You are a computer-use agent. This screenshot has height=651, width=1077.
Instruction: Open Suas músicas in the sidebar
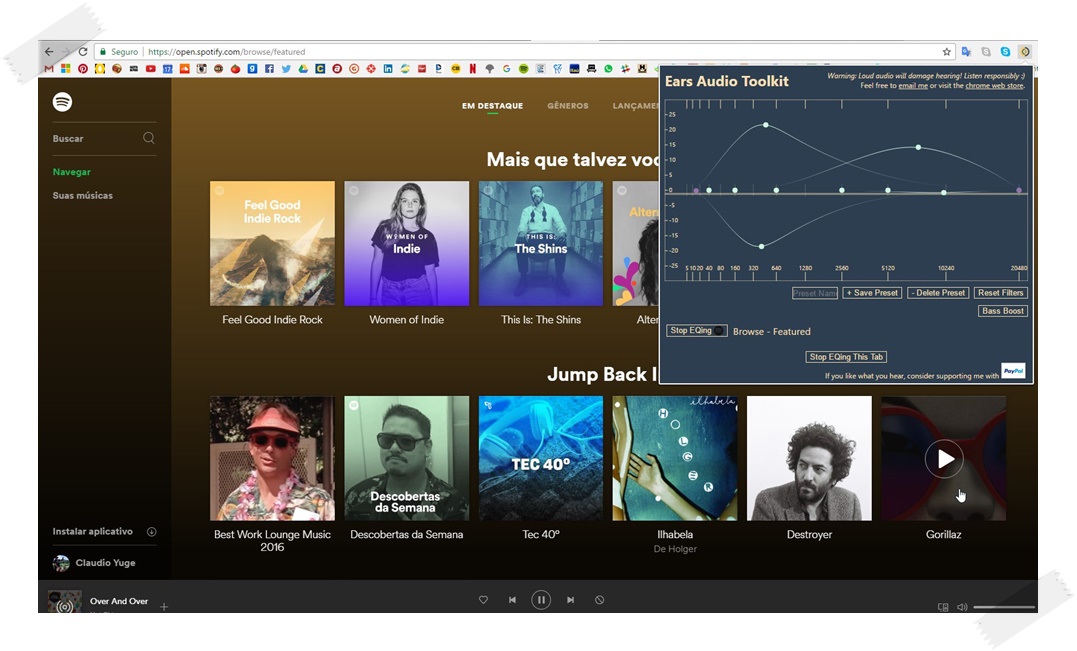[83, 196]
